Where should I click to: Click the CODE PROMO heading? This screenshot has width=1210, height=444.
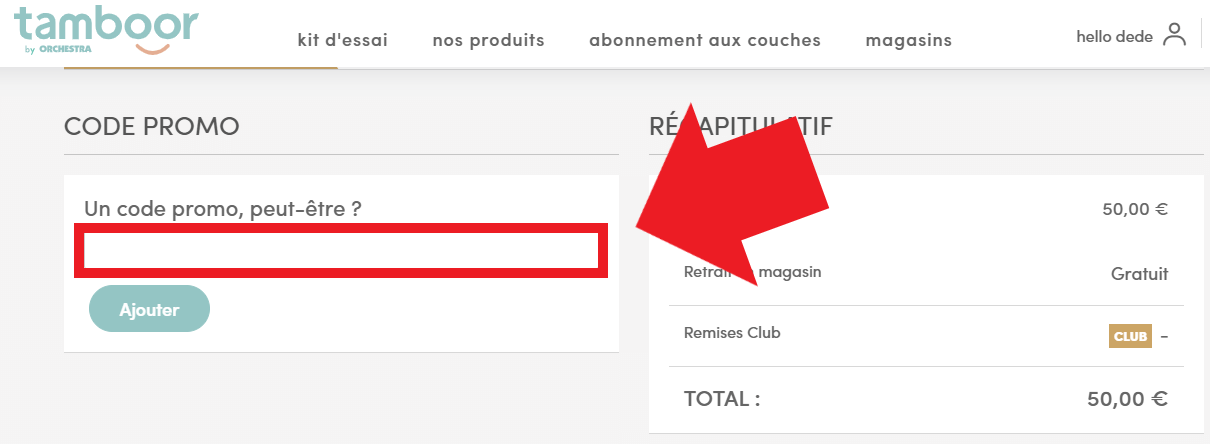[x=152, y=126]
